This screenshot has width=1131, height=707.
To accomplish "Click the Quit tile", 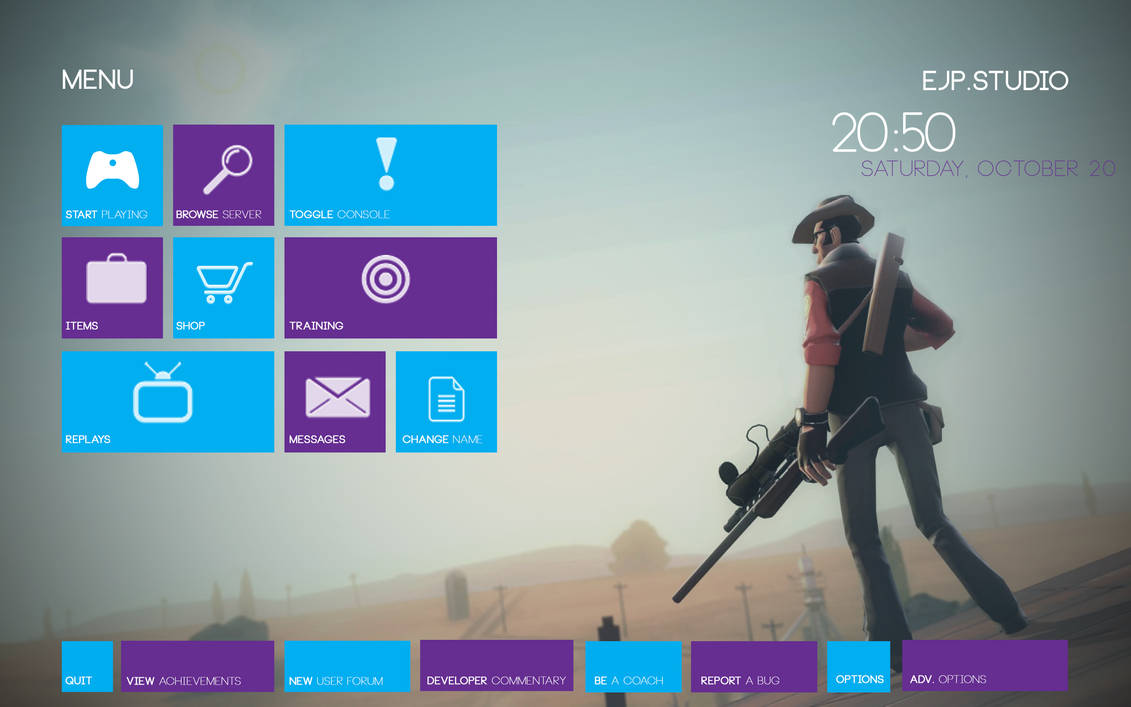I will click(x=87, y=667).
